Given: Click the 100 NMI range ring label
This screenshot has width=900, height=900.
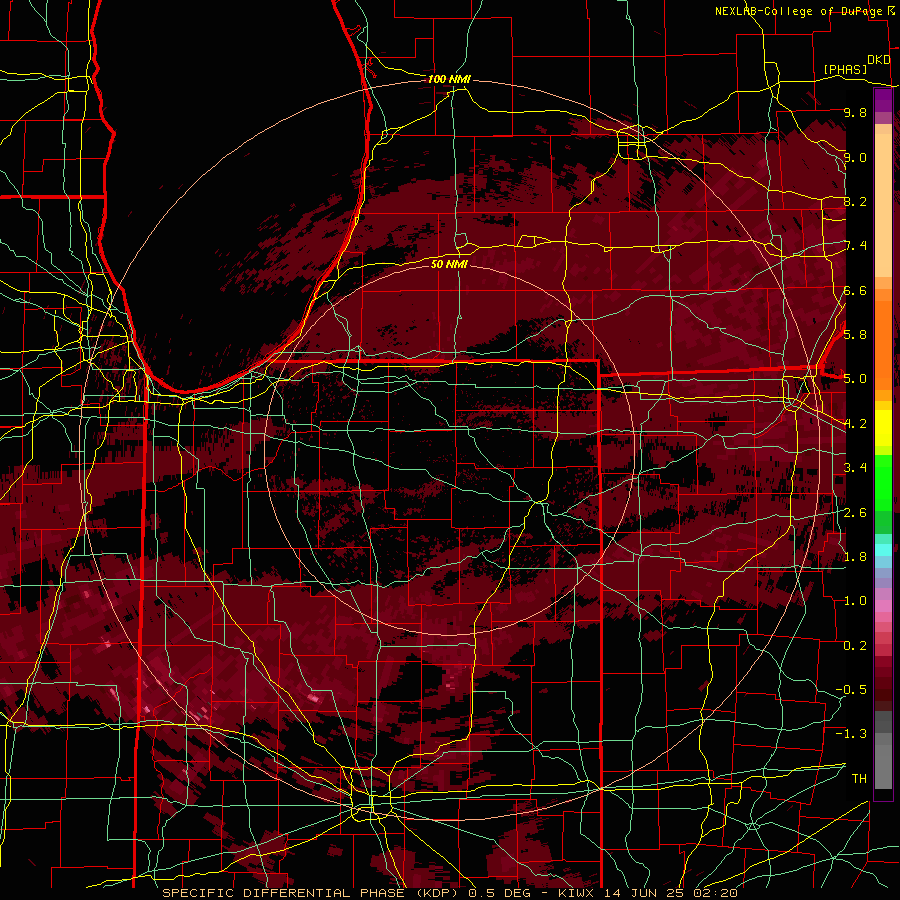Looking at the screenshot, I should tap(449, 79).
